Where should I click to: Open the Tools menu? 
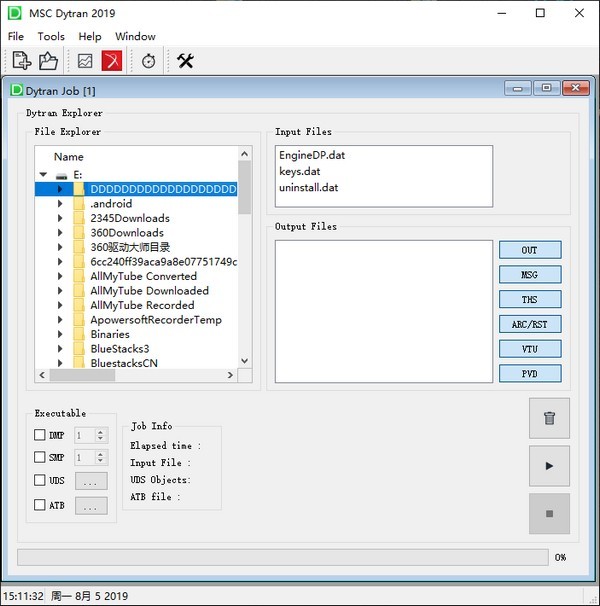pyautogui.click(x=51, y=36)
